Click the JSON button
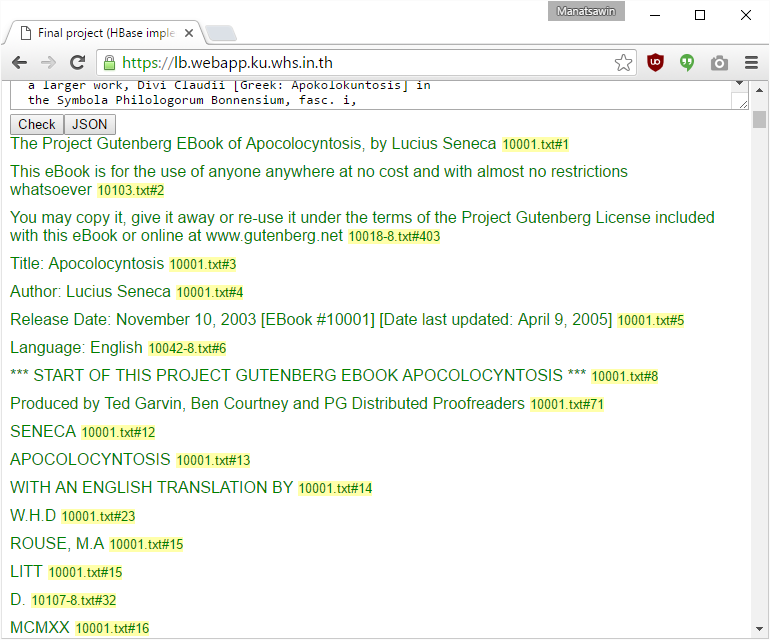770x640 pixels. pos(90,124)
